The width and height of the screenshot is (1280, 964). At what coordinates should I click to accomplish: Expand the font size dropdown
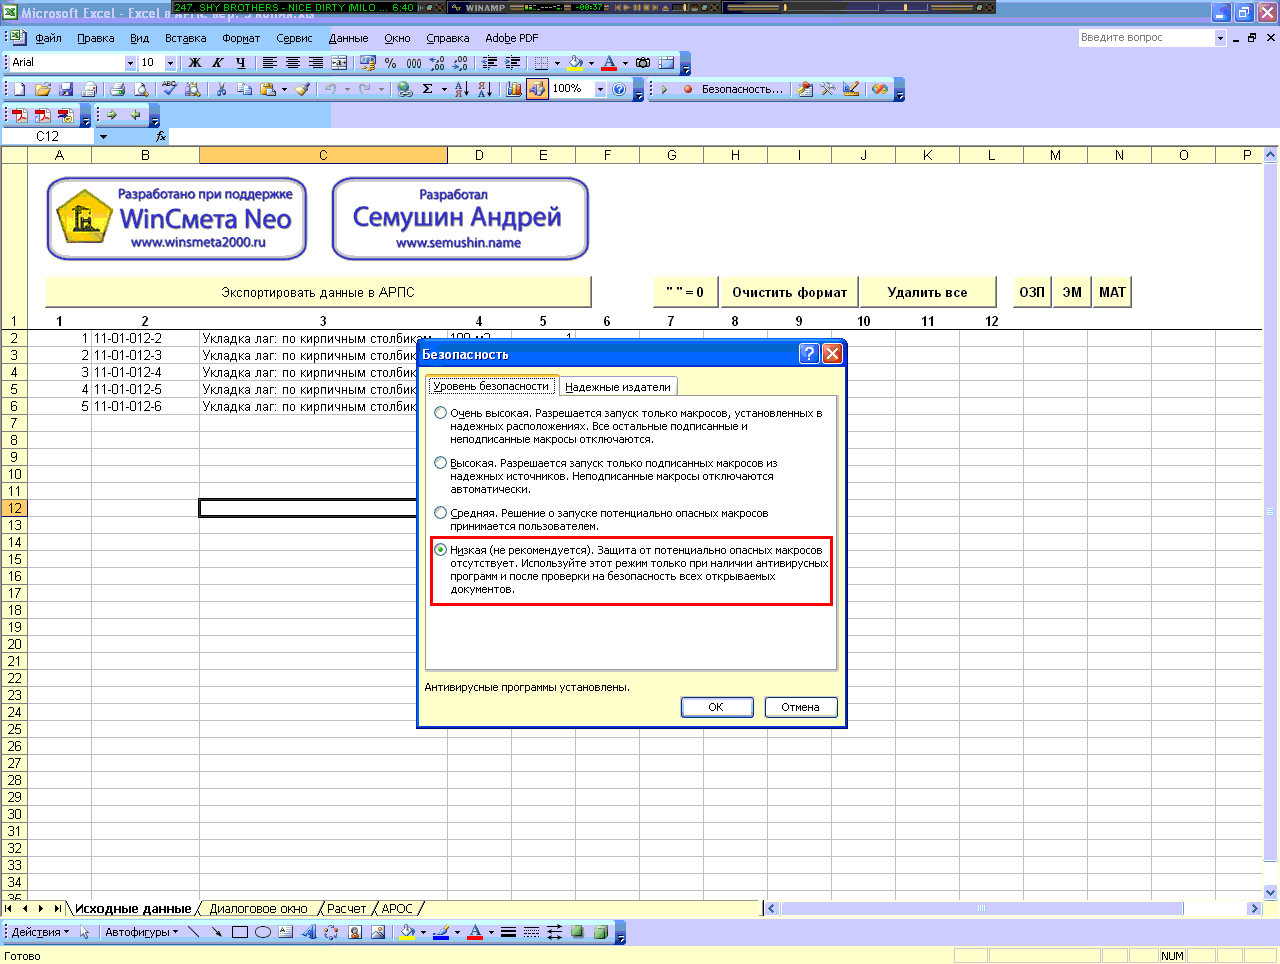(170, 63)
